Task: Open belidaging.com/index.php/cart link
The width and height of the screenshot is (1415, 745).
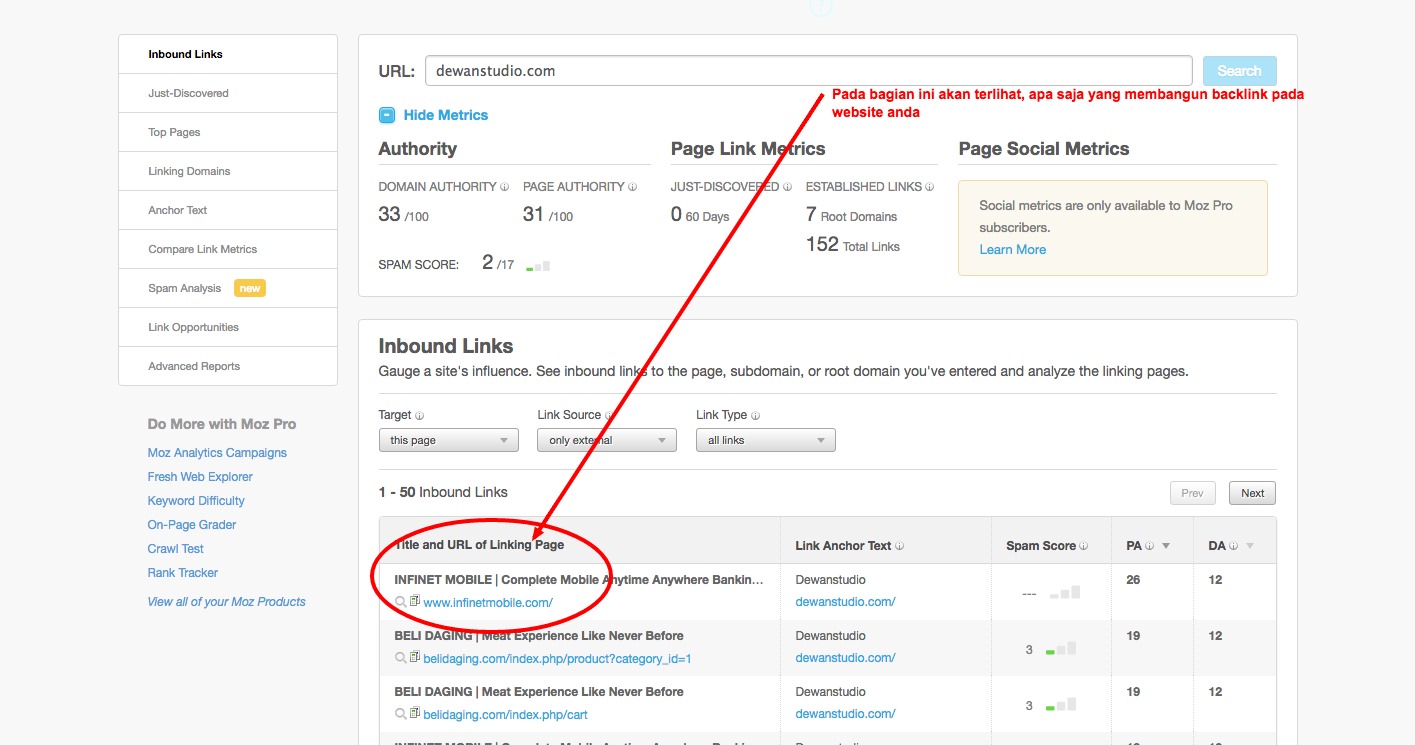Action: [x=505, y=715]
